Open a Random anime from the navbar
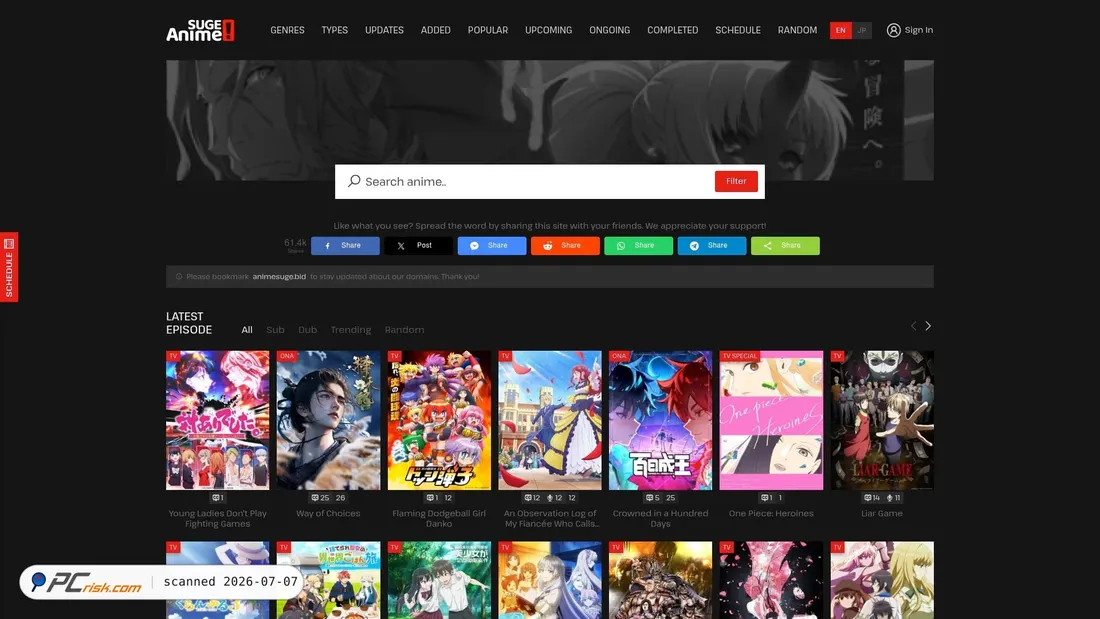Viewport: 1100px width, 619px height. point(798,30)
